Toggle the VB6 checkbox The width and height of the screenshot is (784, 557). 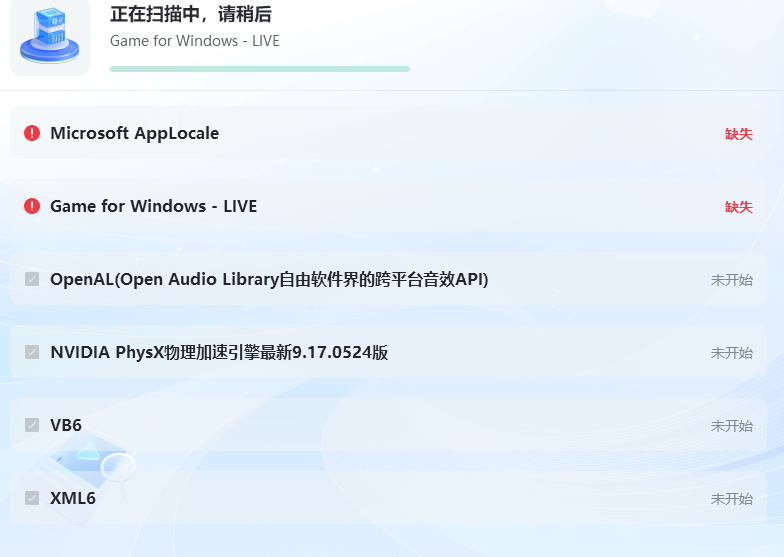[32, 425]
